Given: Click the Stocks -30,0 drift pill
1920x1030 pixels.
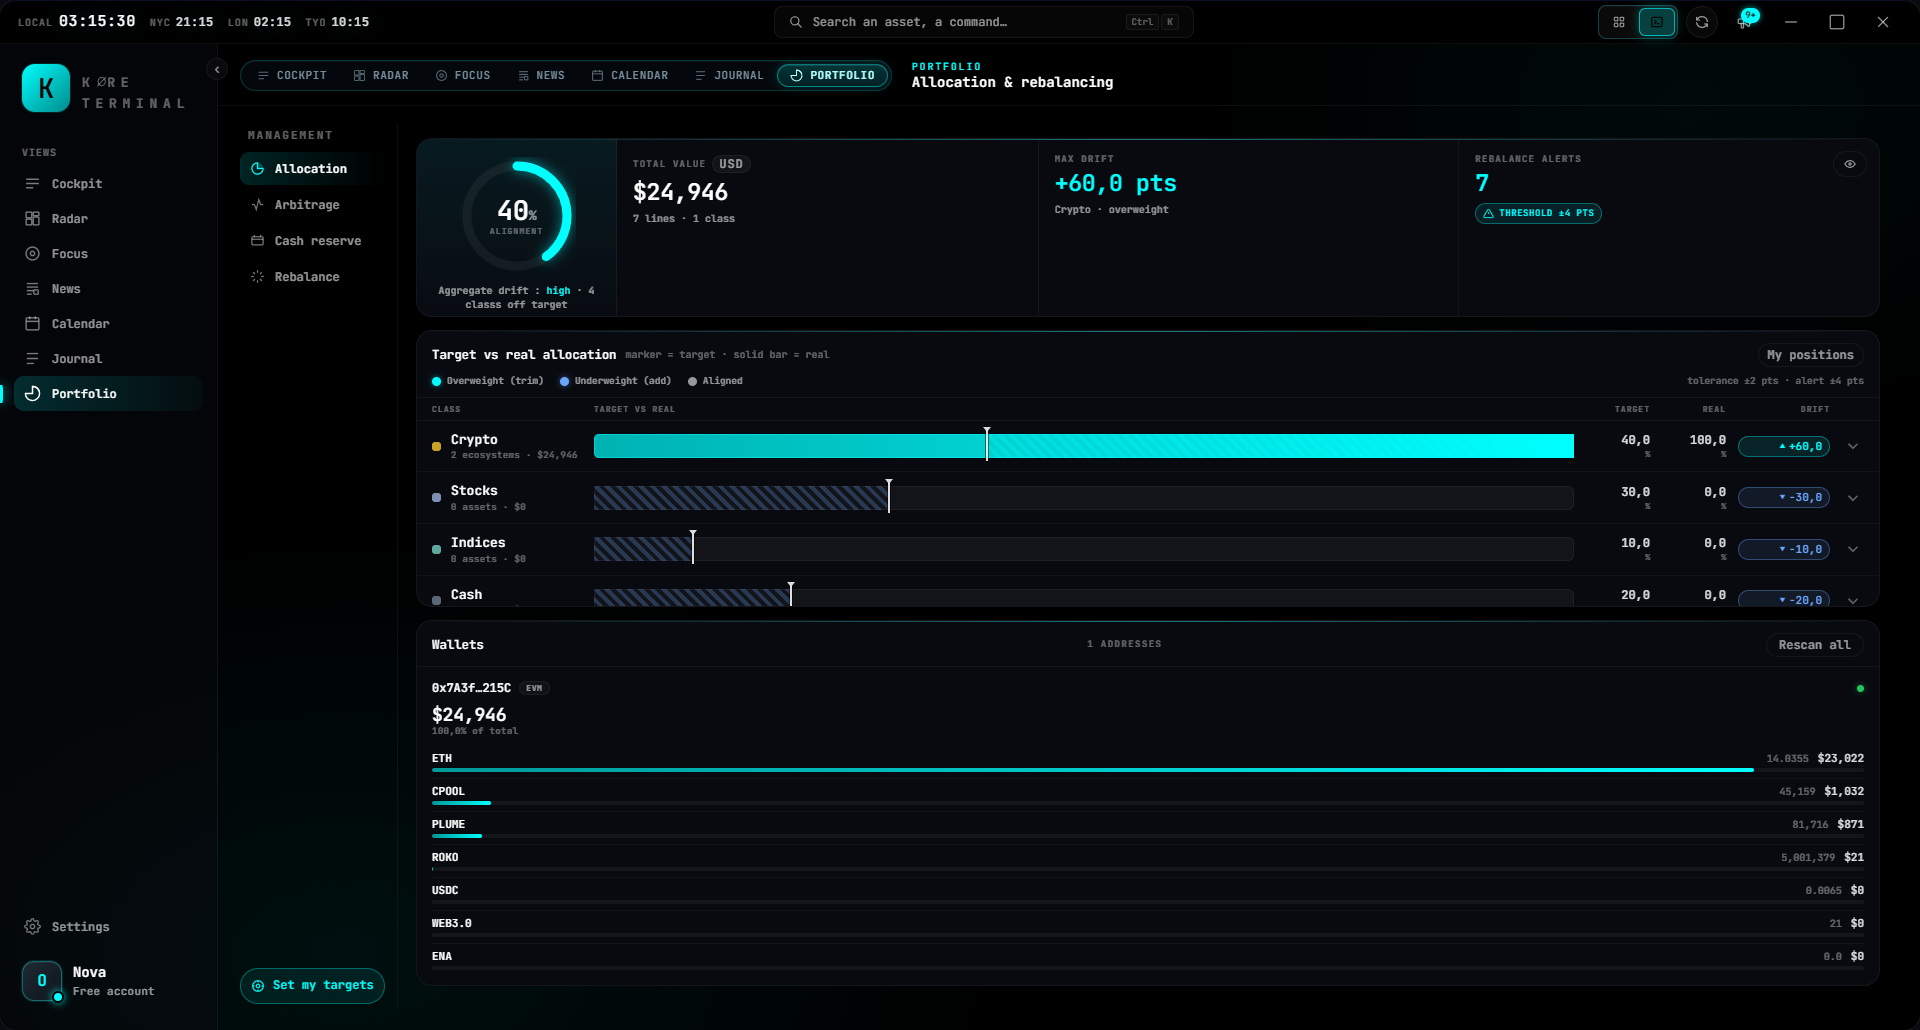Looking at the screenshot, I should pos(1784,498).
